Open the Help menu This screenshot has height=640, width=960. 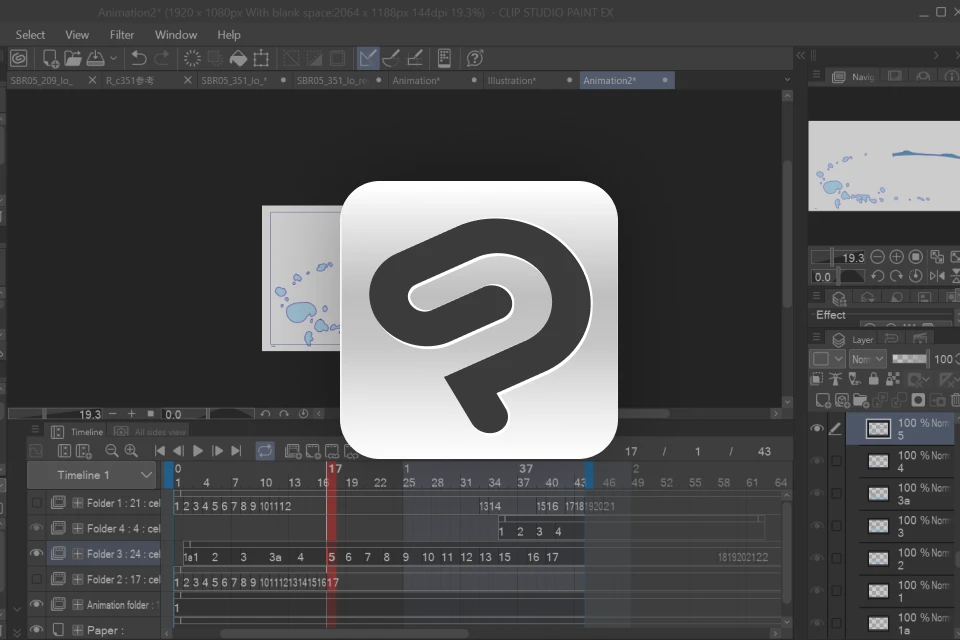pos(229,35)
